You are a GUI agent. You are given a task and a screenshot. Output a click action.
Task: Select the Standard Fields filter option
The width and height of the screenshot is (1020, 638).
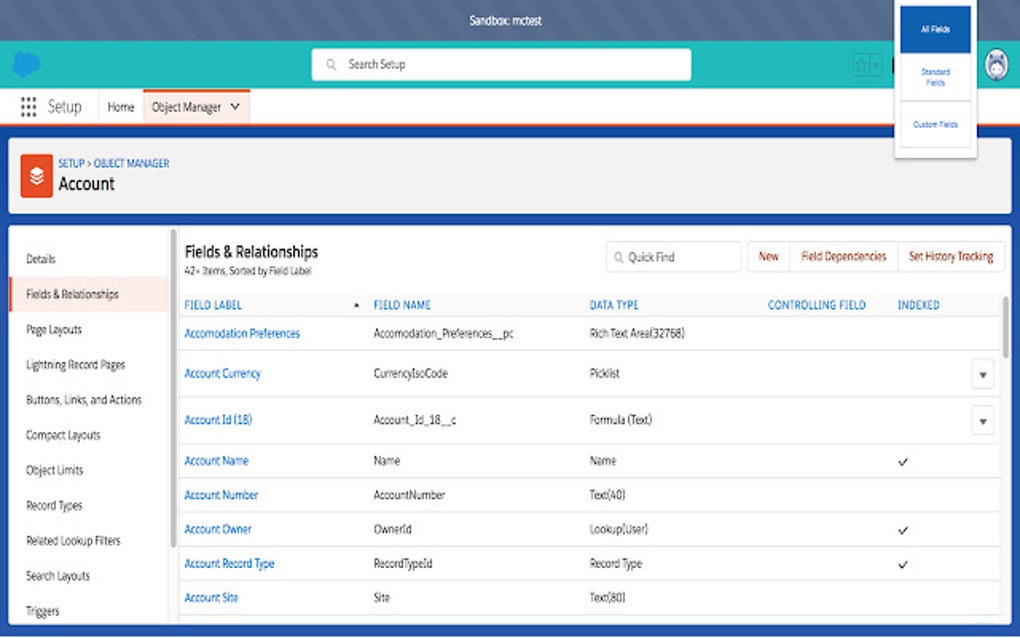935,76
